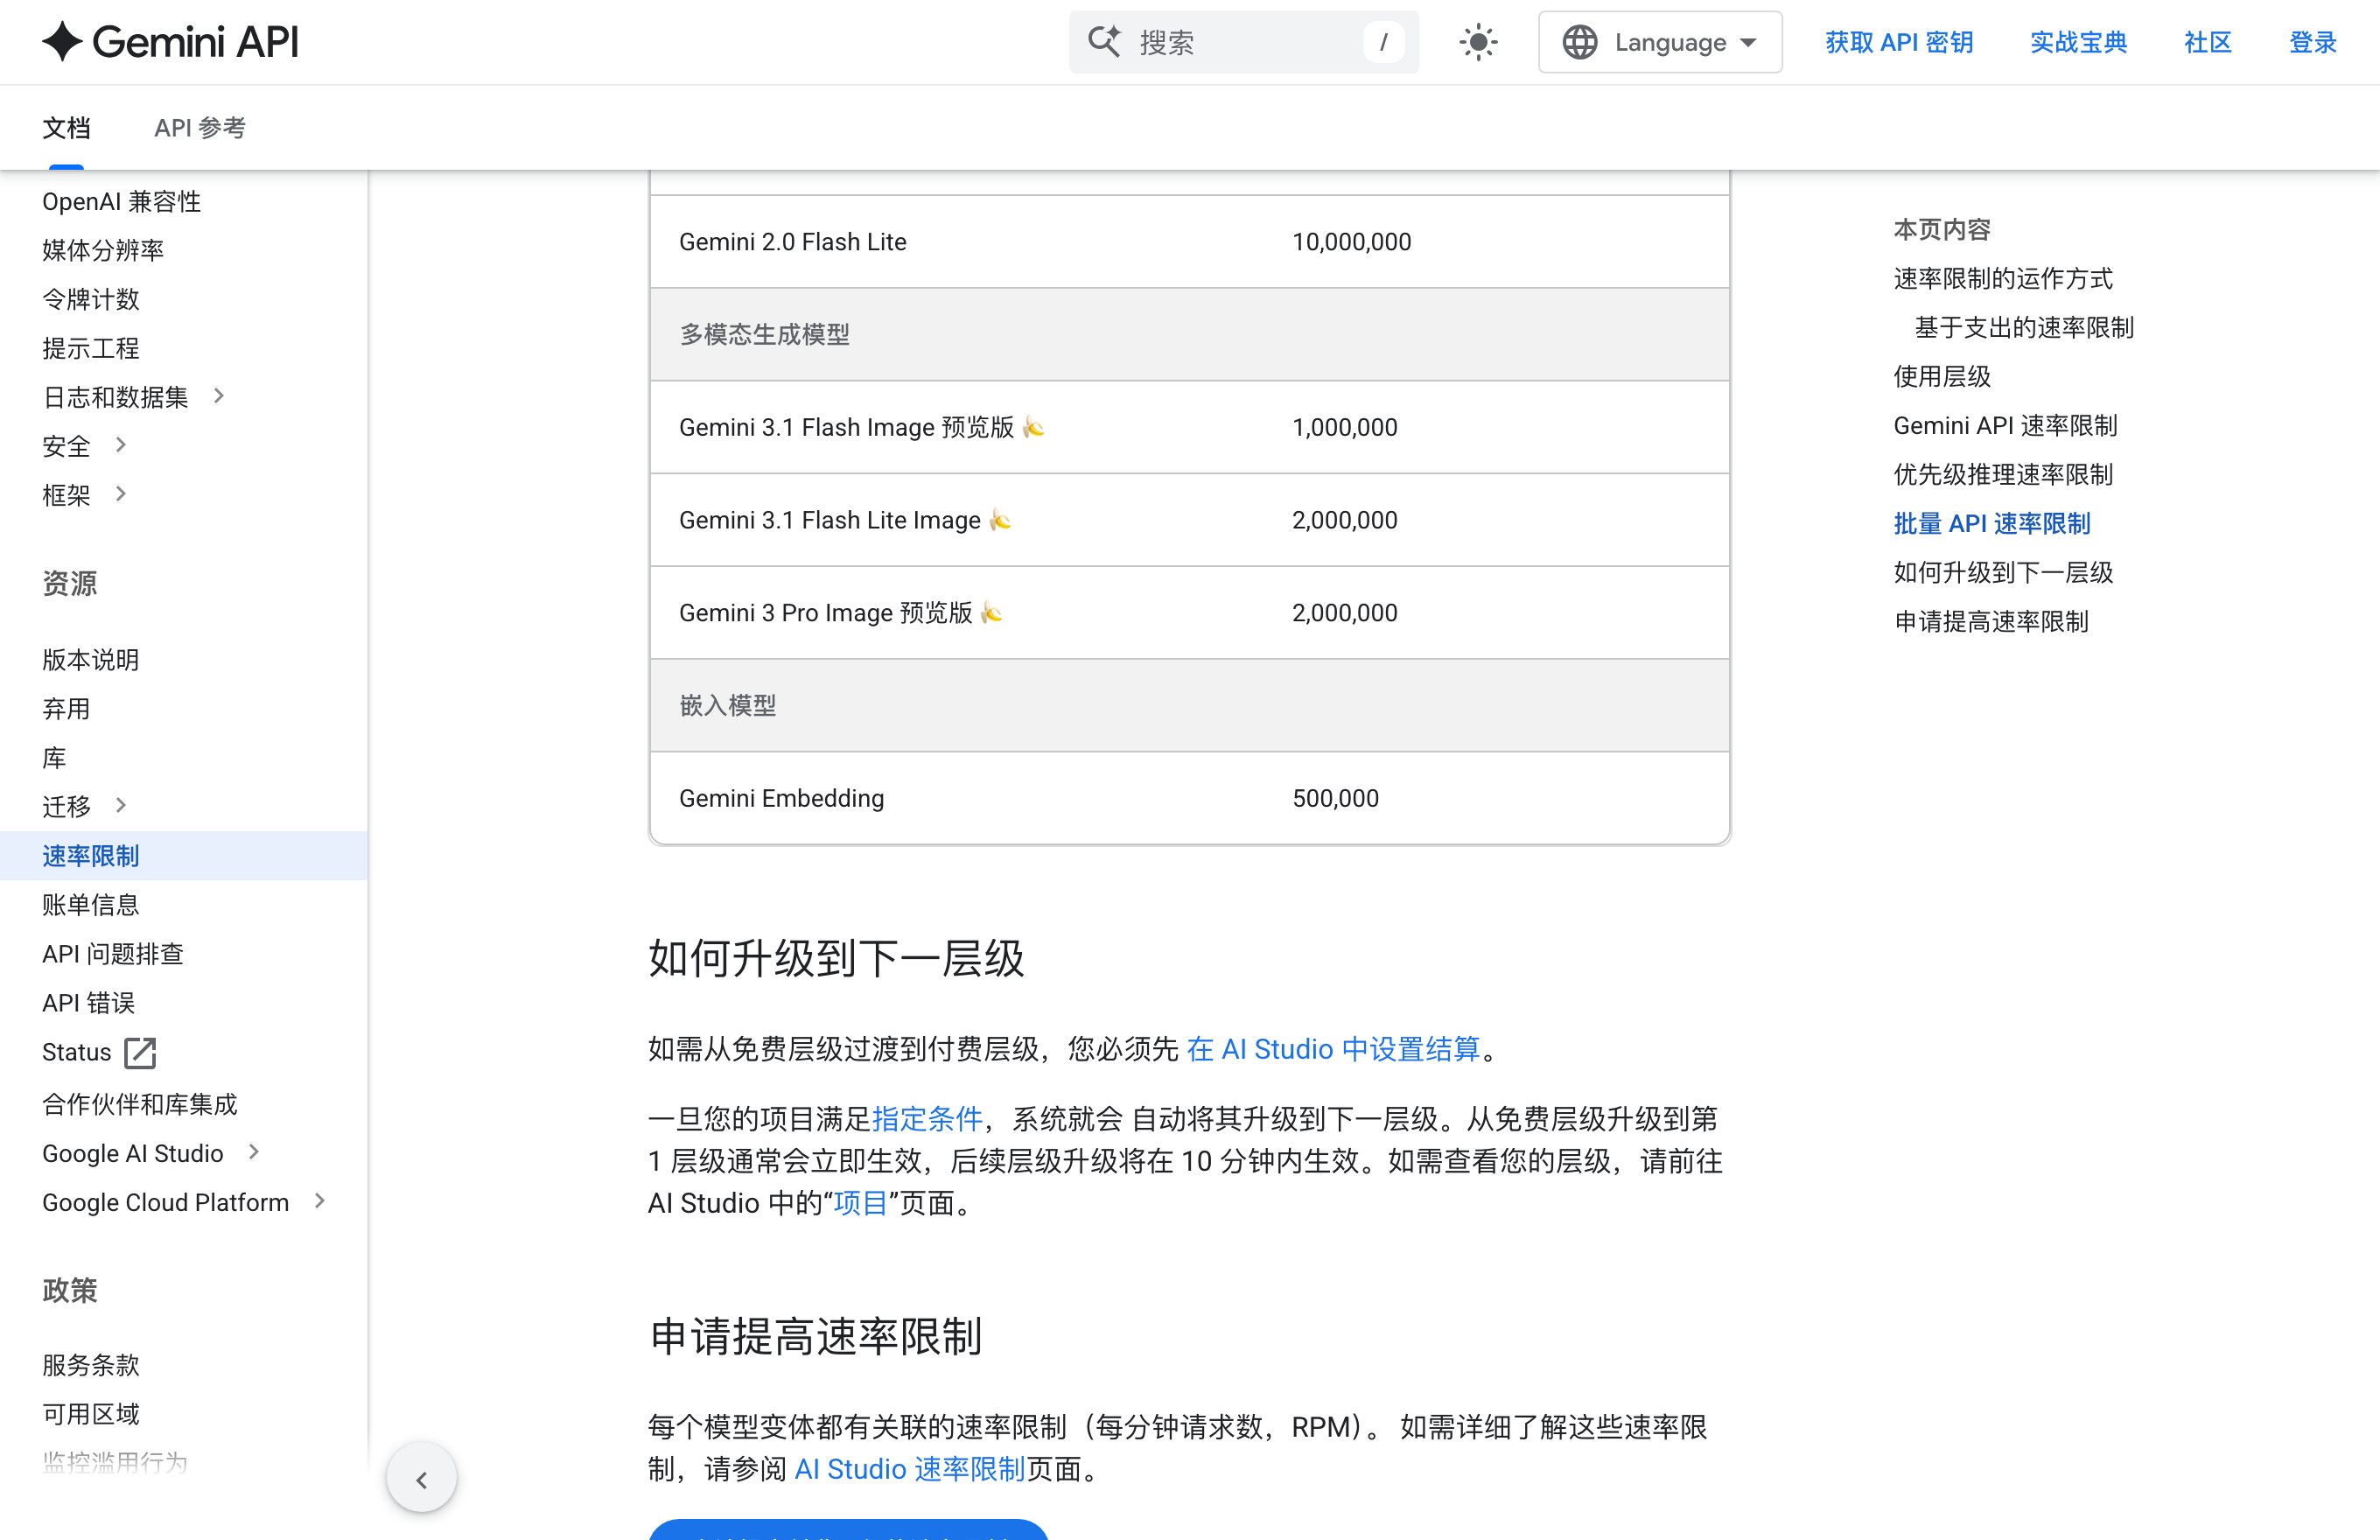Toggle the light/dark theme sun icon
The image size is (2380, 1540).
point(1478,42)
